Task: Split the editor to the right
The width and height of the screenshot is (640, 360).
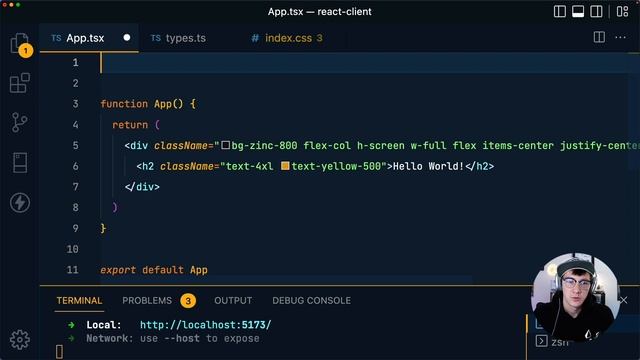Action: 599,38
